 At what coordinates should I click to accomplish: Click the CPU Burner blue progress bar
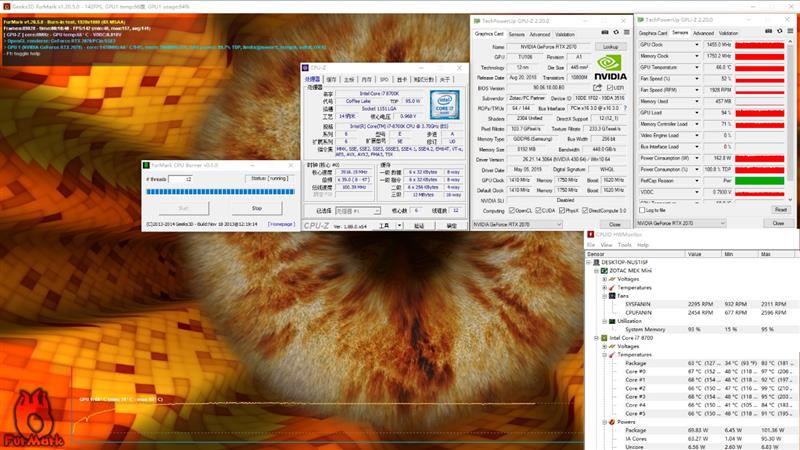(218, 191)
